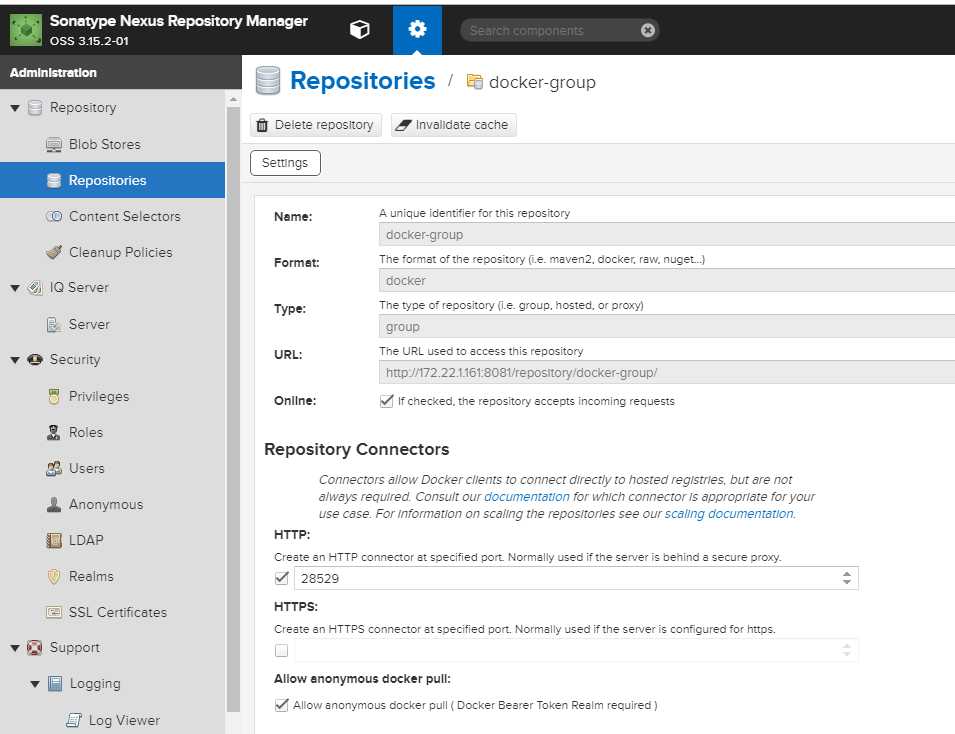Click the Logging icon
The width and height of the screenshot is (955, 734).
55,683
